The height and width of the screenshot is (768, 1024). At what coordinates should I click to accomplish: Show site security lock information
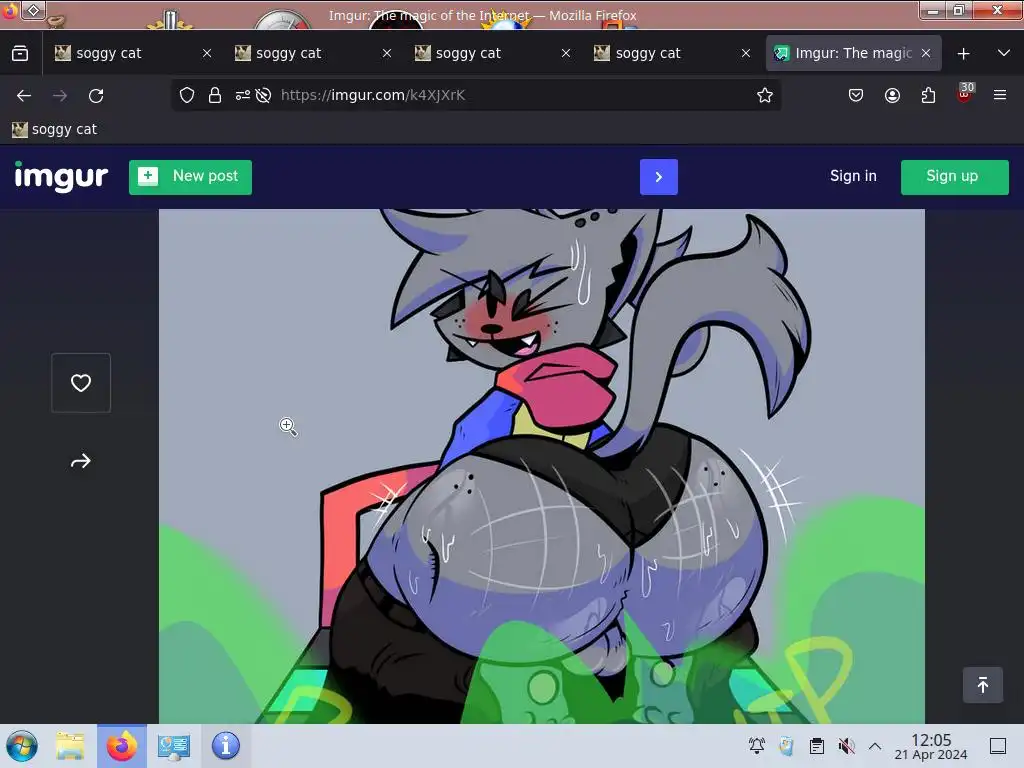point(215,95)
